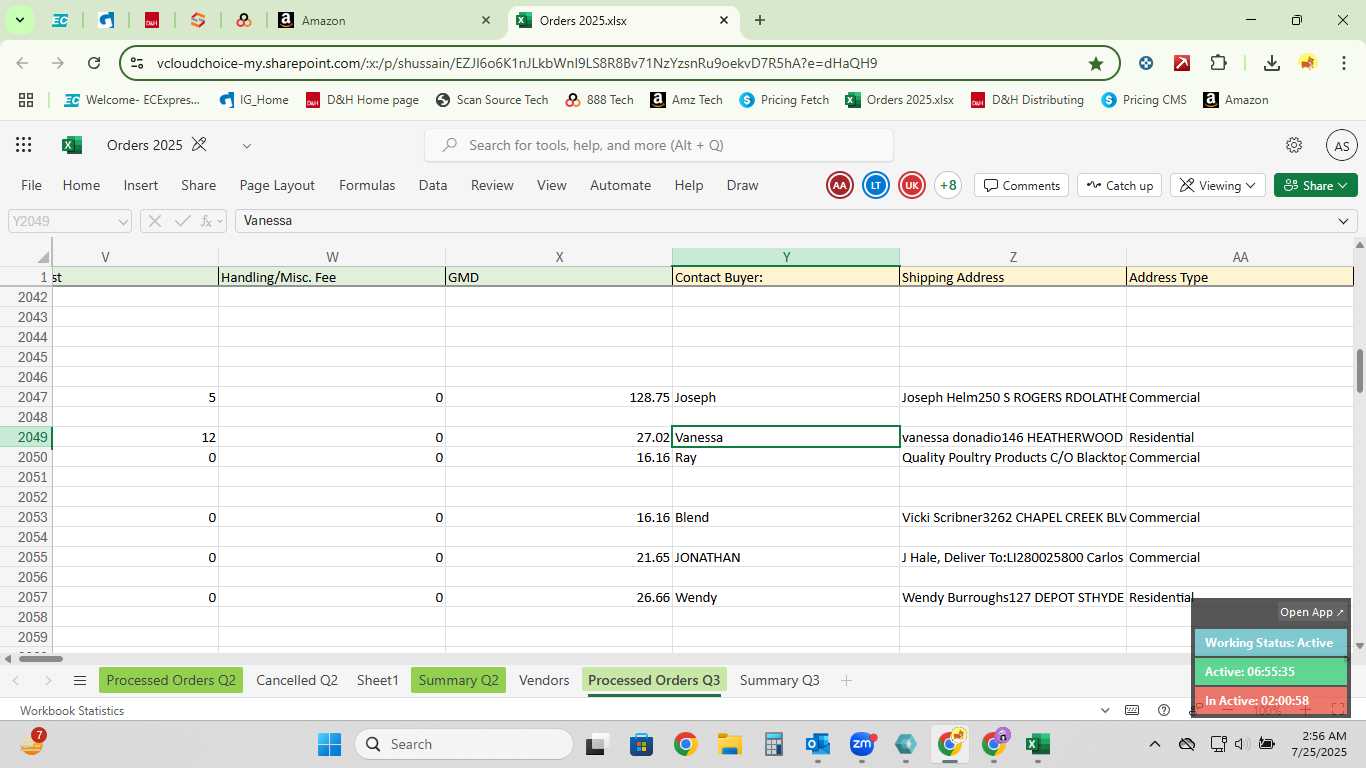Switch to the Home ribbon tab
This screenshot has height=768, width=1366.
pyautogui.click(x=81, y=185)
